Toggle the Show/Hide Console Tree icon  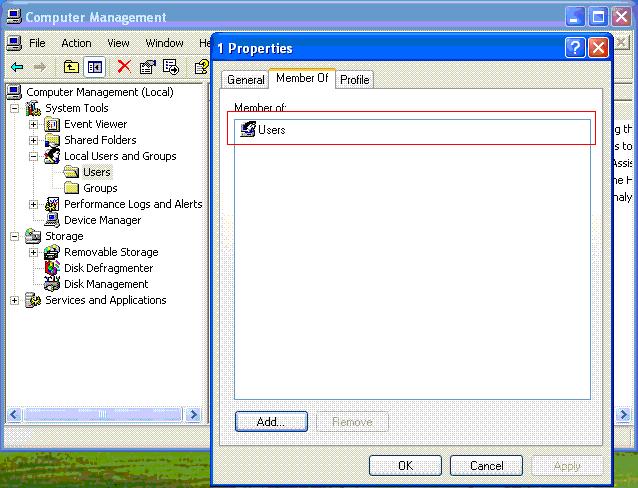(94, 67)
